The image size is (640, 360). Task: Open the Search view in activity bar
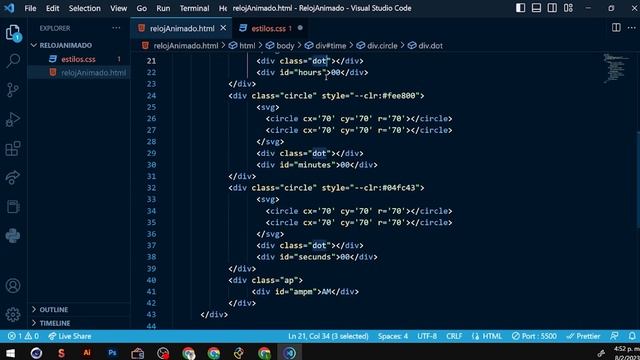pyautogui.click(x=13, y=61)
